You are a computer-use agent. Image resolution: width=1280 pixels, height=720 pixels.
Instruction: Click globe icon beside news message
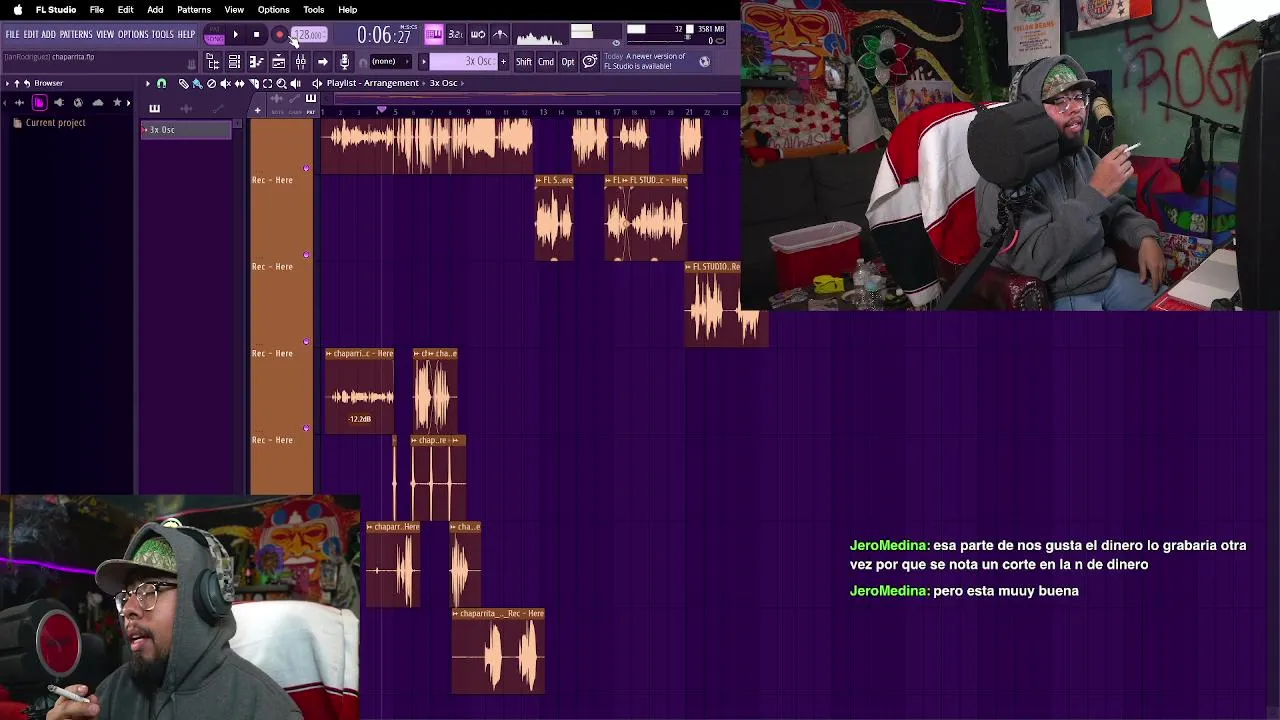704,62
